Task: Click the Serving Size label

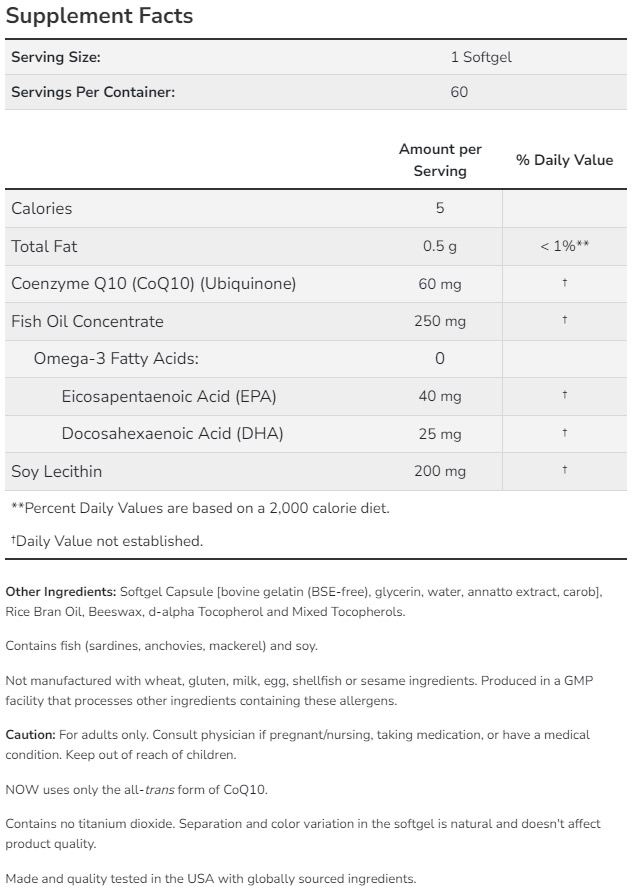Action: (56, 58)
